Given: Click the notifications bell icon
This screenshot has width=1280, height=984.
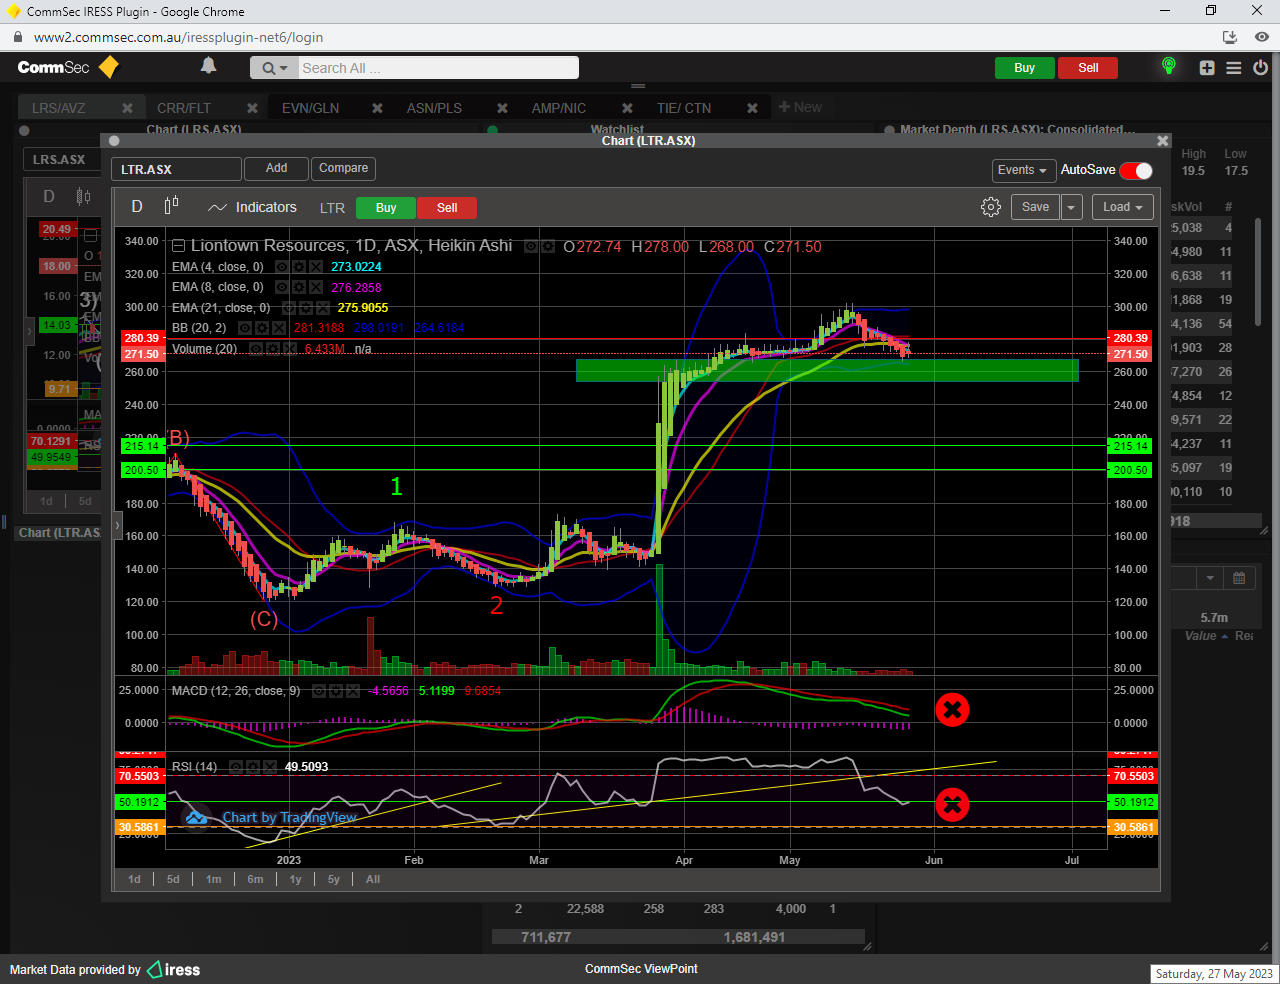Looking at the screenshot, I should coord(208,66).
